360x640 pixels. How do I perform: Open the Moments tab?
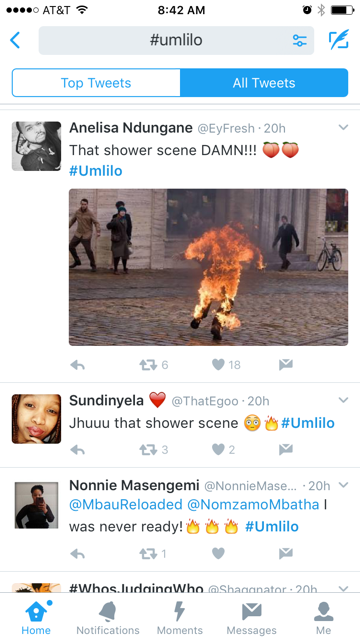pyautogui.click(x=180, y=617)
